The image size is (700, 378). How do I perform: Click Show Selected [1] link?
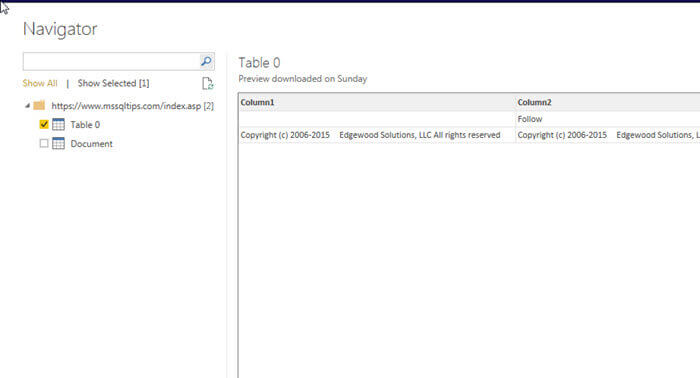pyautogui.click(x=113, y=83)
